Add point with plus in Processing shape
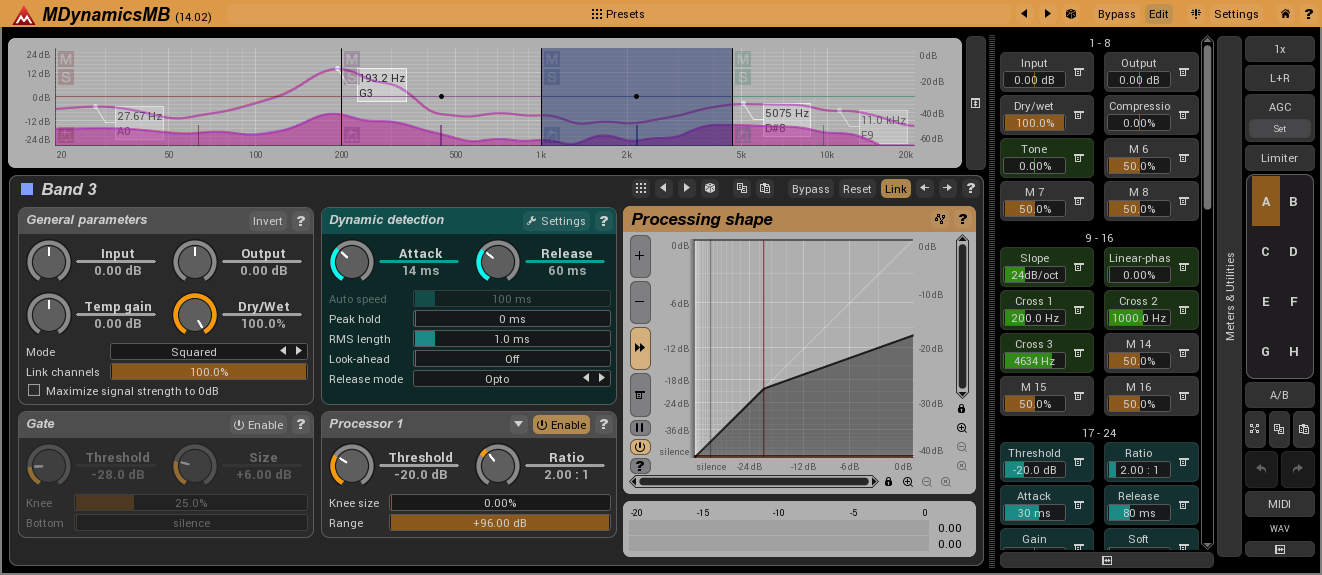This screenshot has width=1322, height=575. pyautogui.click(x=640, y=256)
